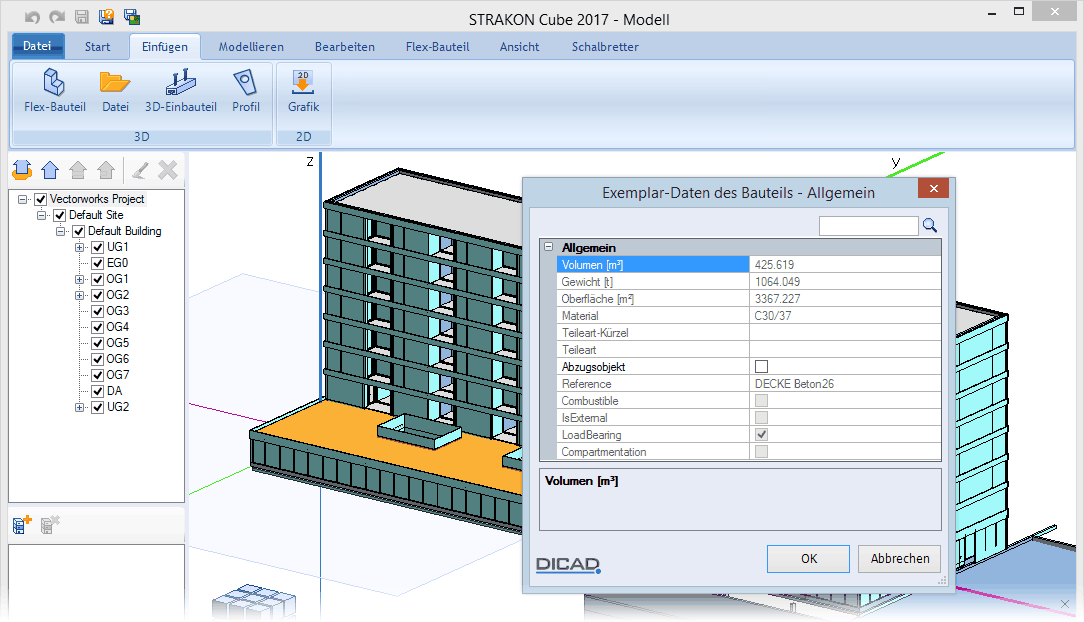Click the blue house icon above tree

(x=50, y=169)
